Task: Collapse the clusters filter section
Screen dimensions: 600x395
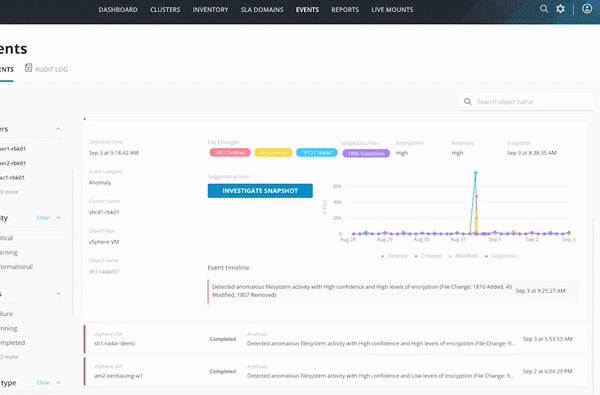Action: pos(58,129)
